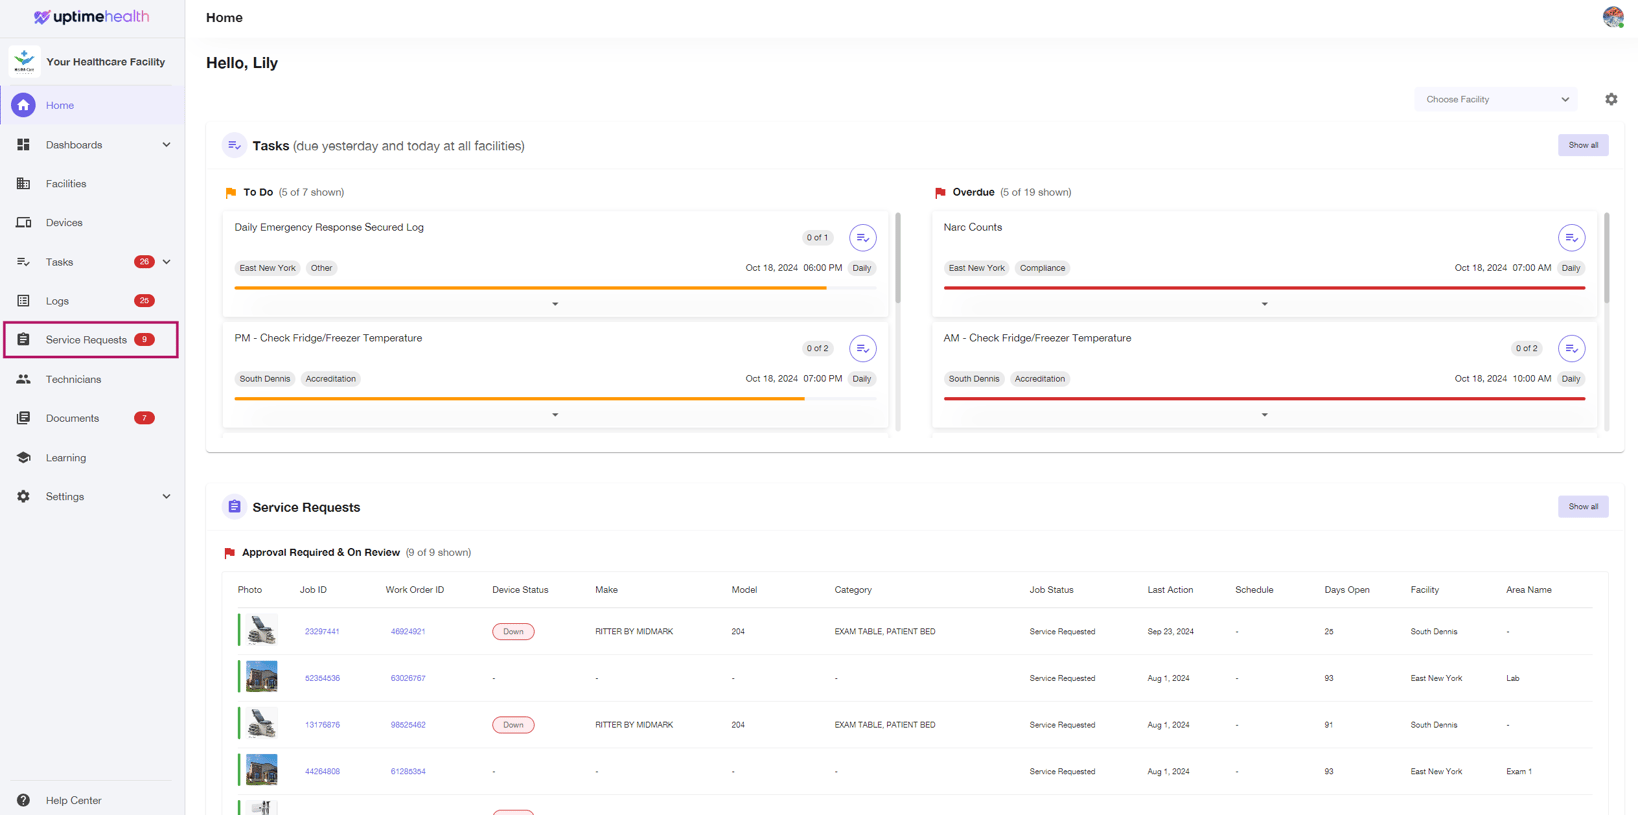Image resolution: width=1638 pixels, height=815 pixels.
Task: Expand the Dashboards sidebar menu
Action: click(166, 145)
